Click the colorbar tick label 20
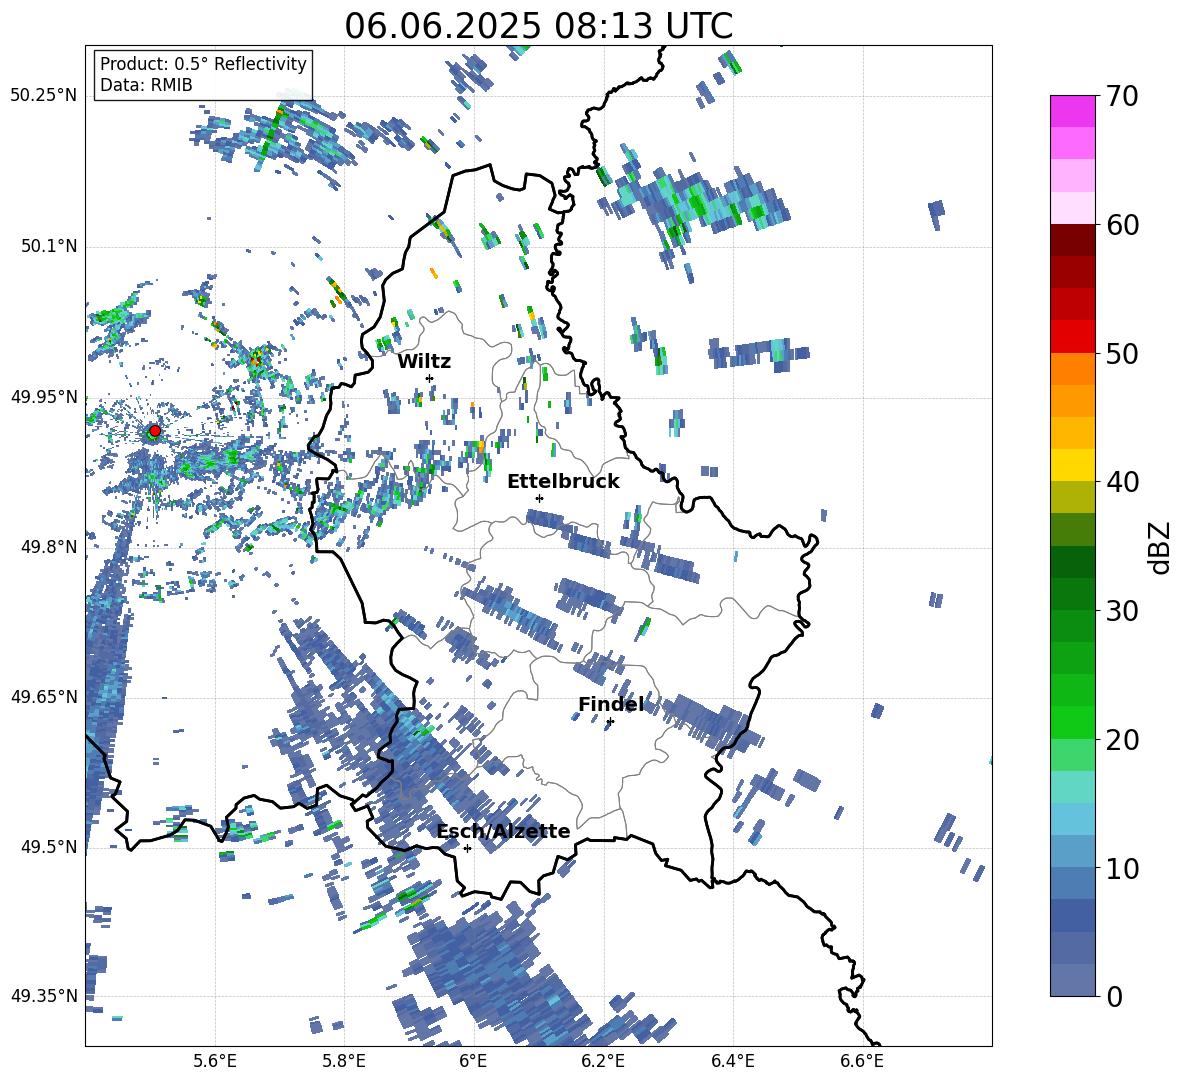Image resolution: width=1184 pixels, height=1081 pixels. tap(1122, 739)
